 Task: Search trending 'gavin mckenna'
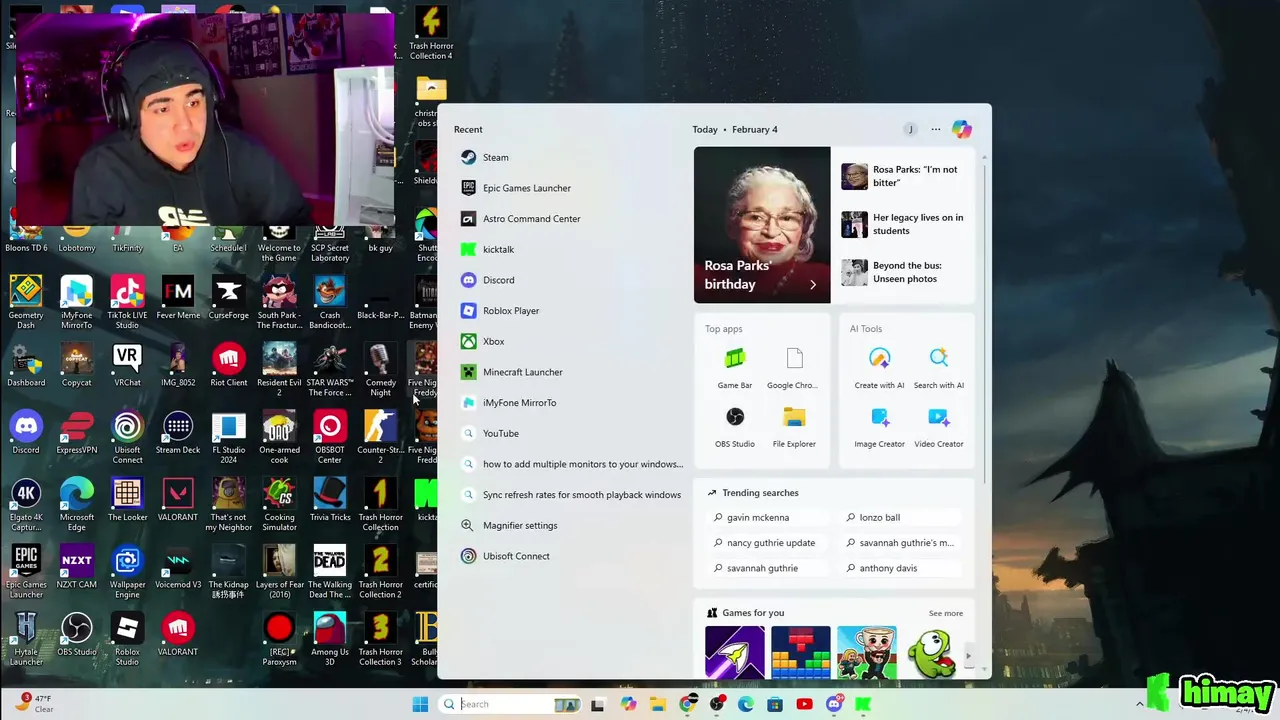[768, 518]
